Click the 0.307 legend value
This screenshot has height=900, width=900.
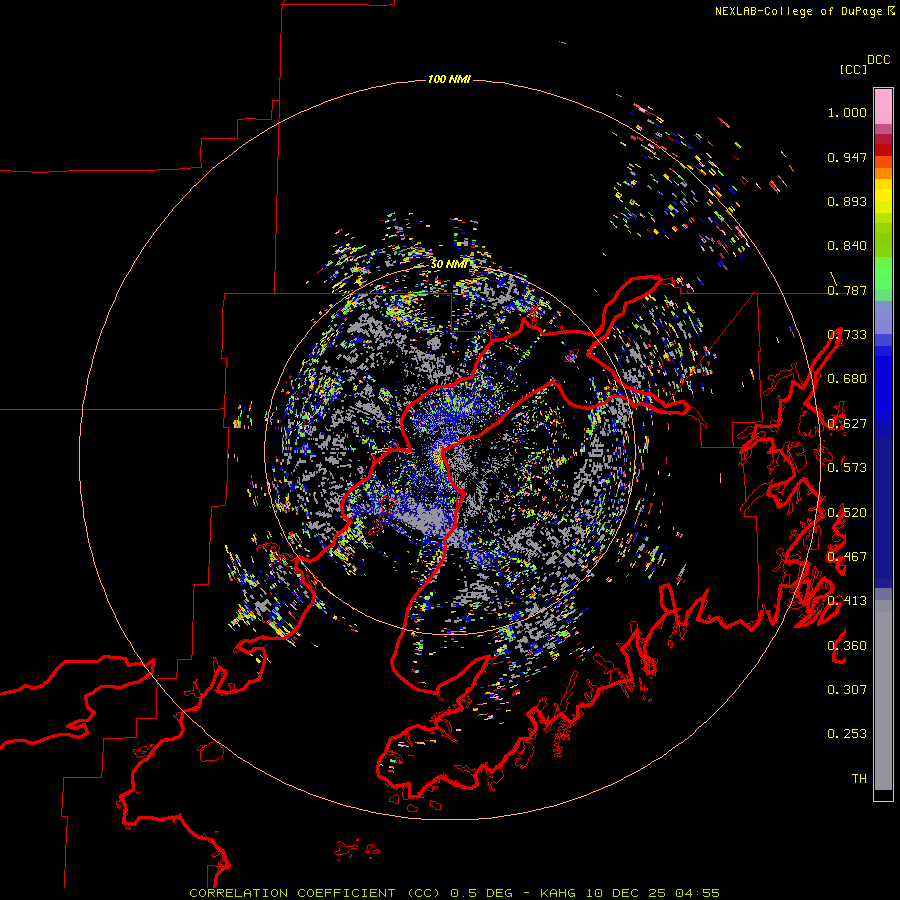pos(847,690)
